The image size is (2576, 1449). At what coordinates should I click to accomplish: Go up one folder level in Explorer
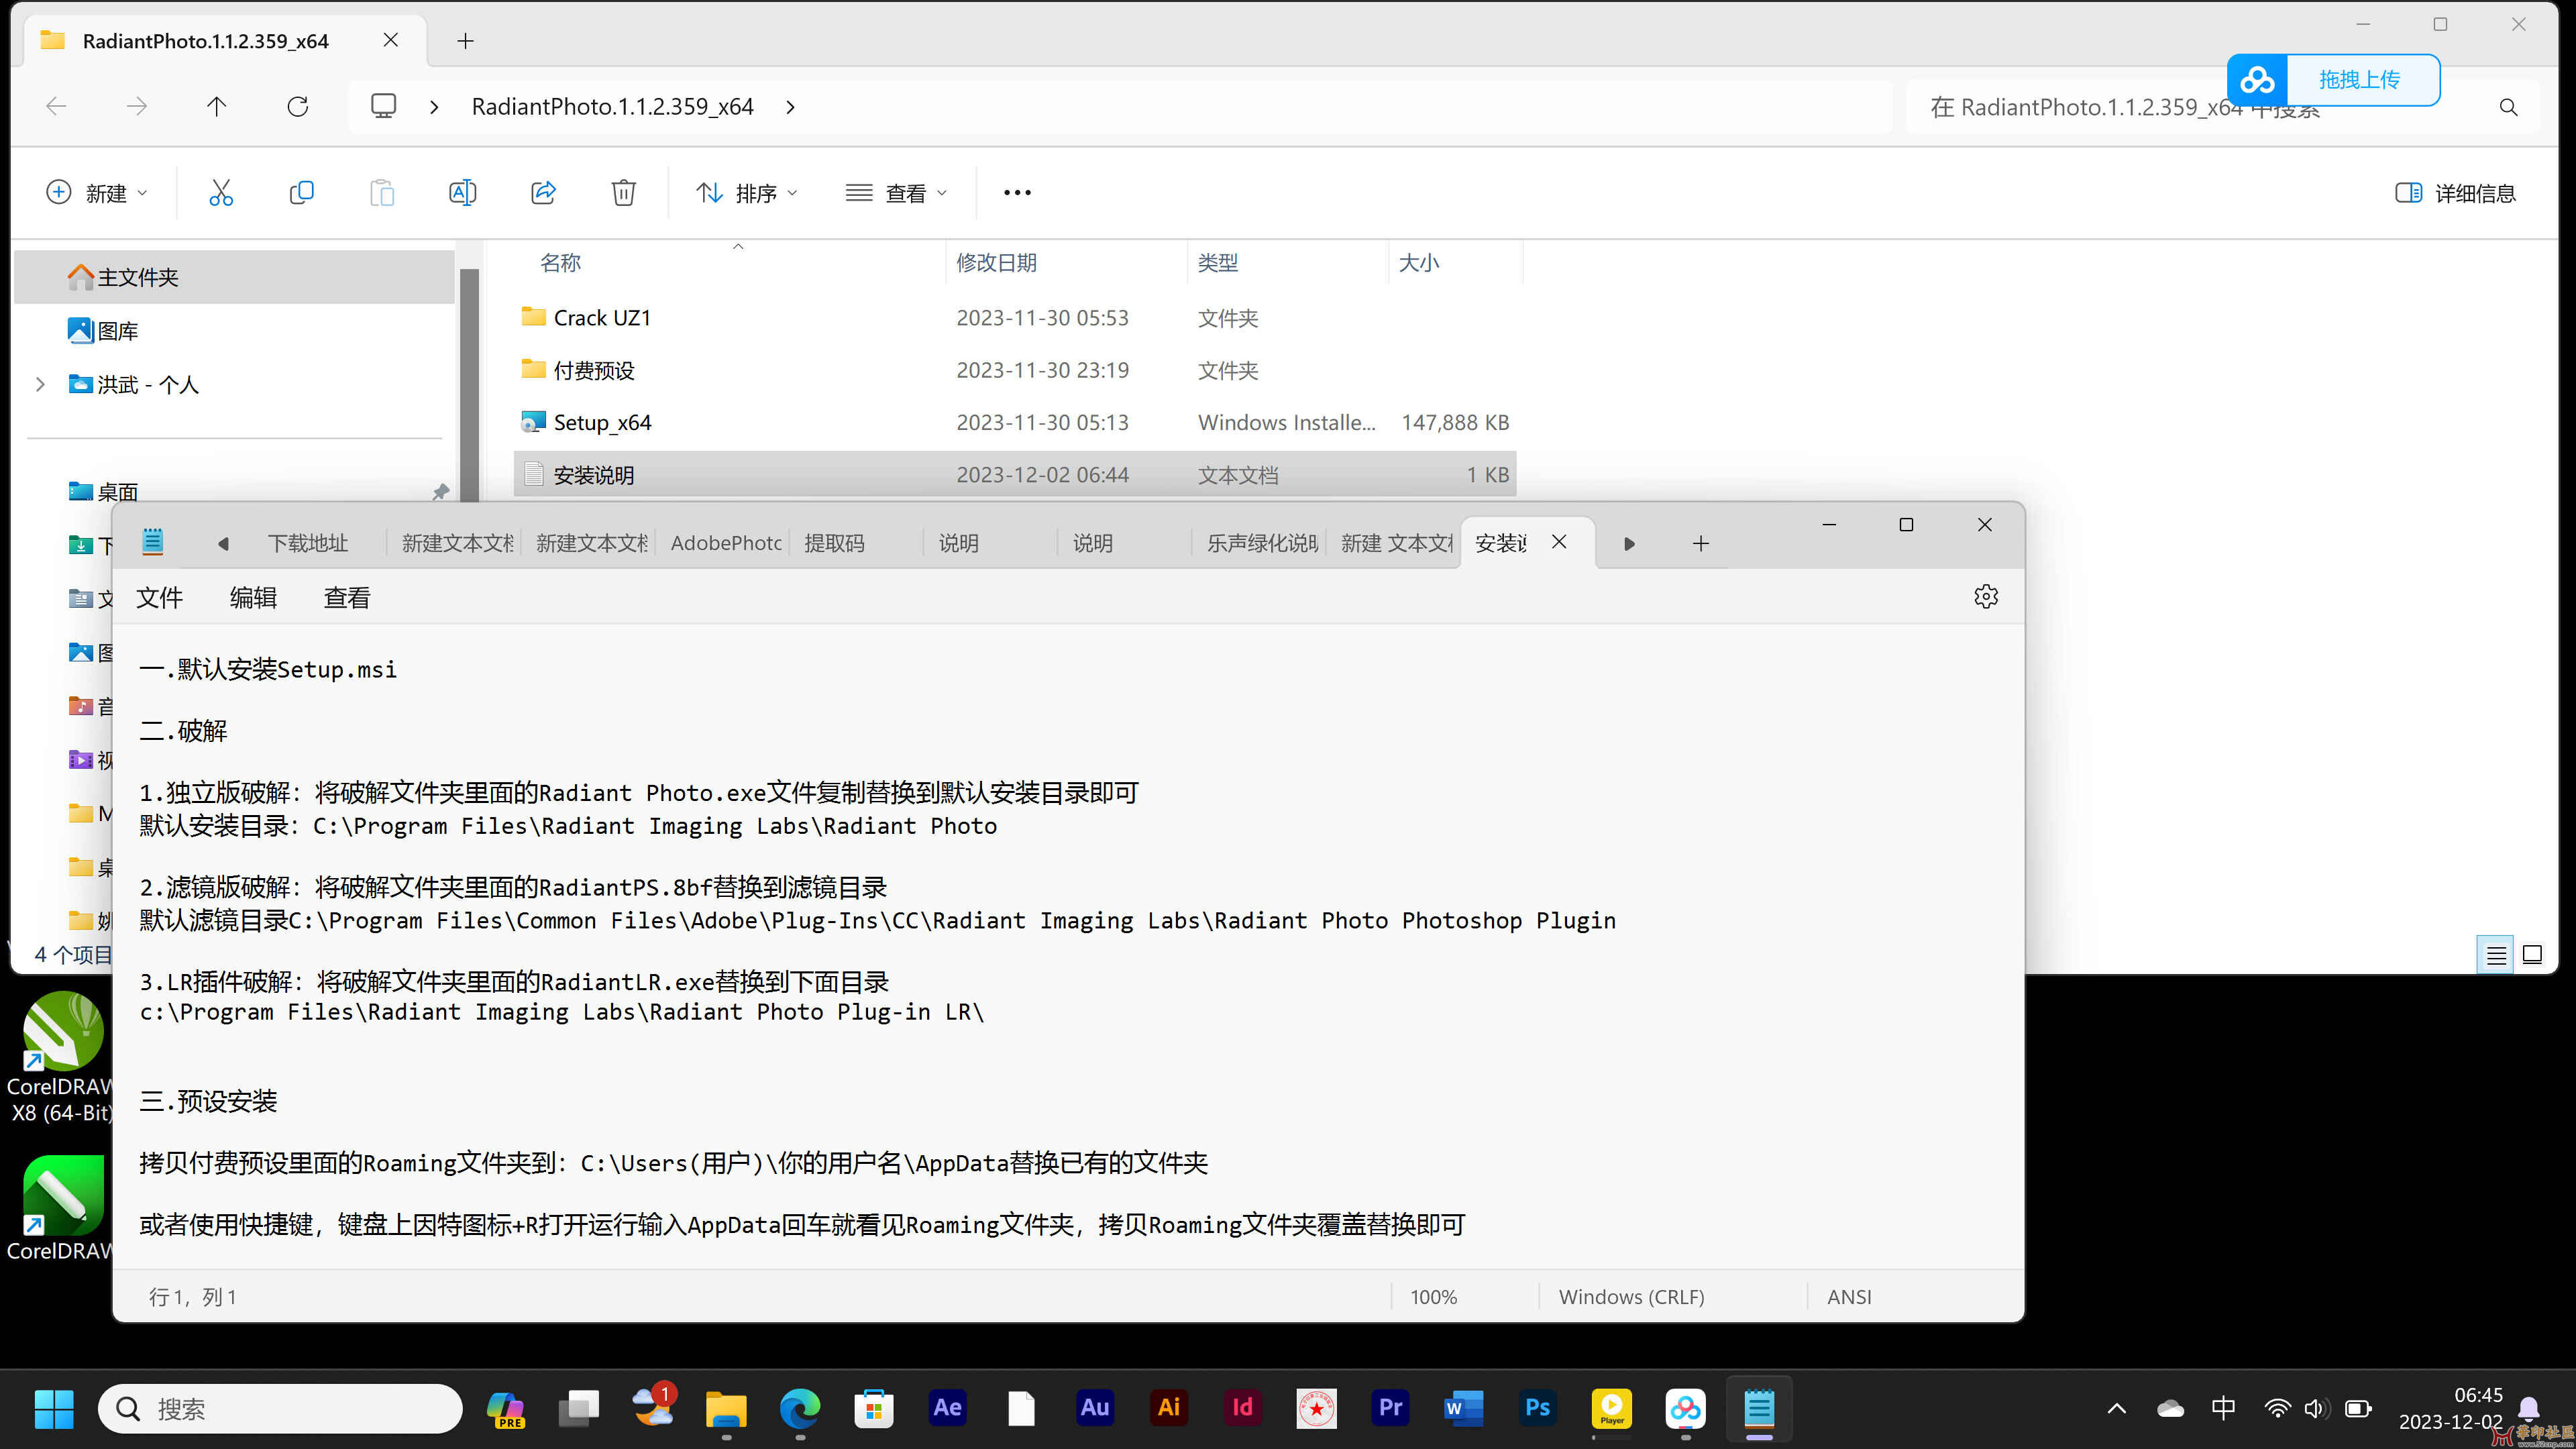[216, 106]
